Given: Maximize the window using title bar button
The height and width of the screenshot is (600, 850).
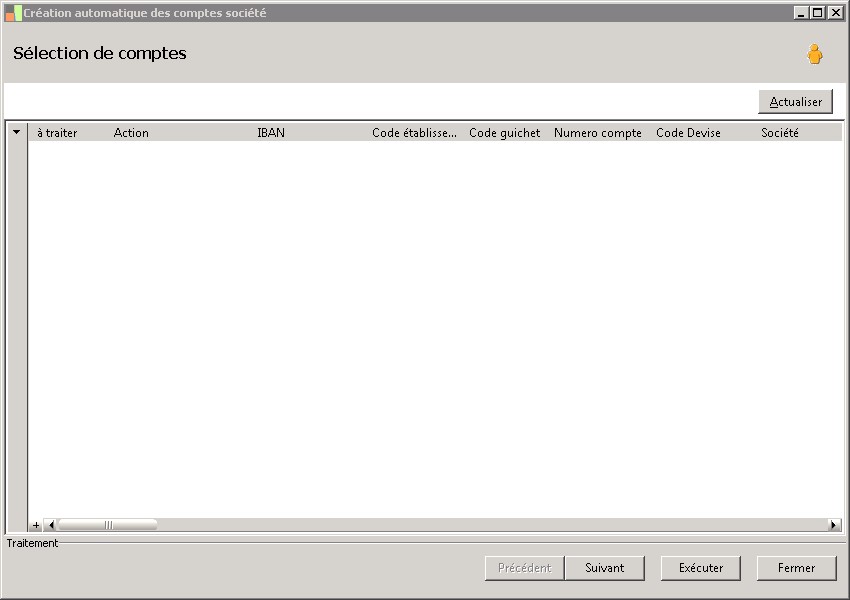Looking at the screenshot, I should click(818, 12).
